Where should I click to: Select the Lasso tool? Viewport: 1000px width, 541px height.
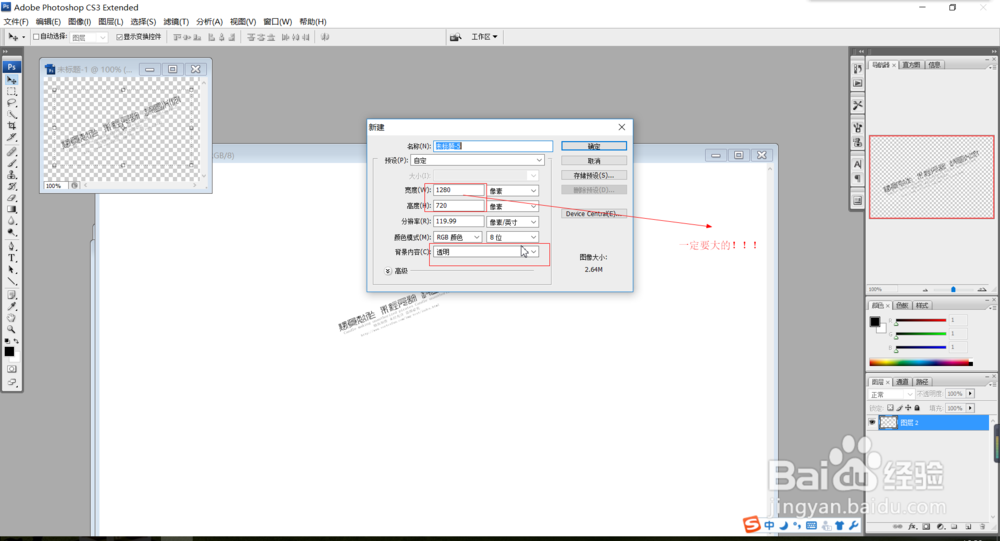(11, 103)
